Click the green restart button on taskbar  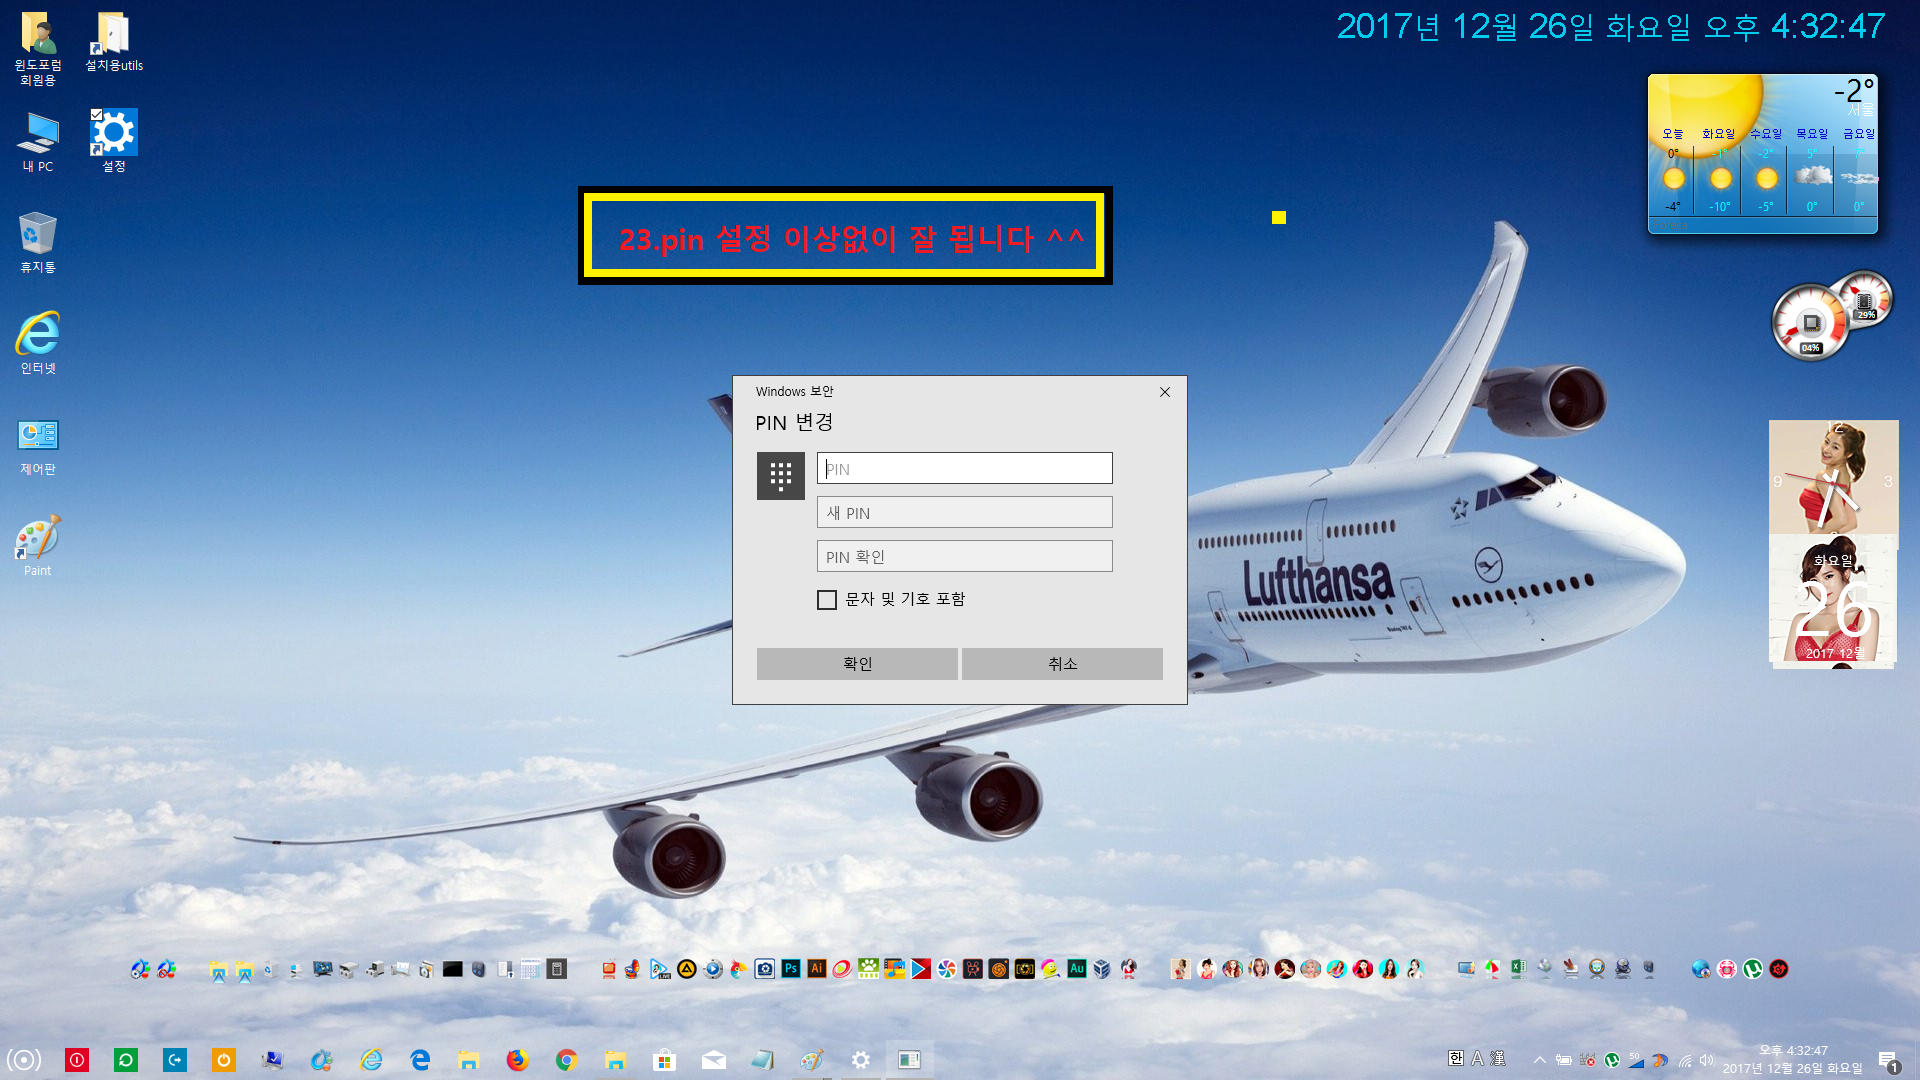pos(126,1060)
